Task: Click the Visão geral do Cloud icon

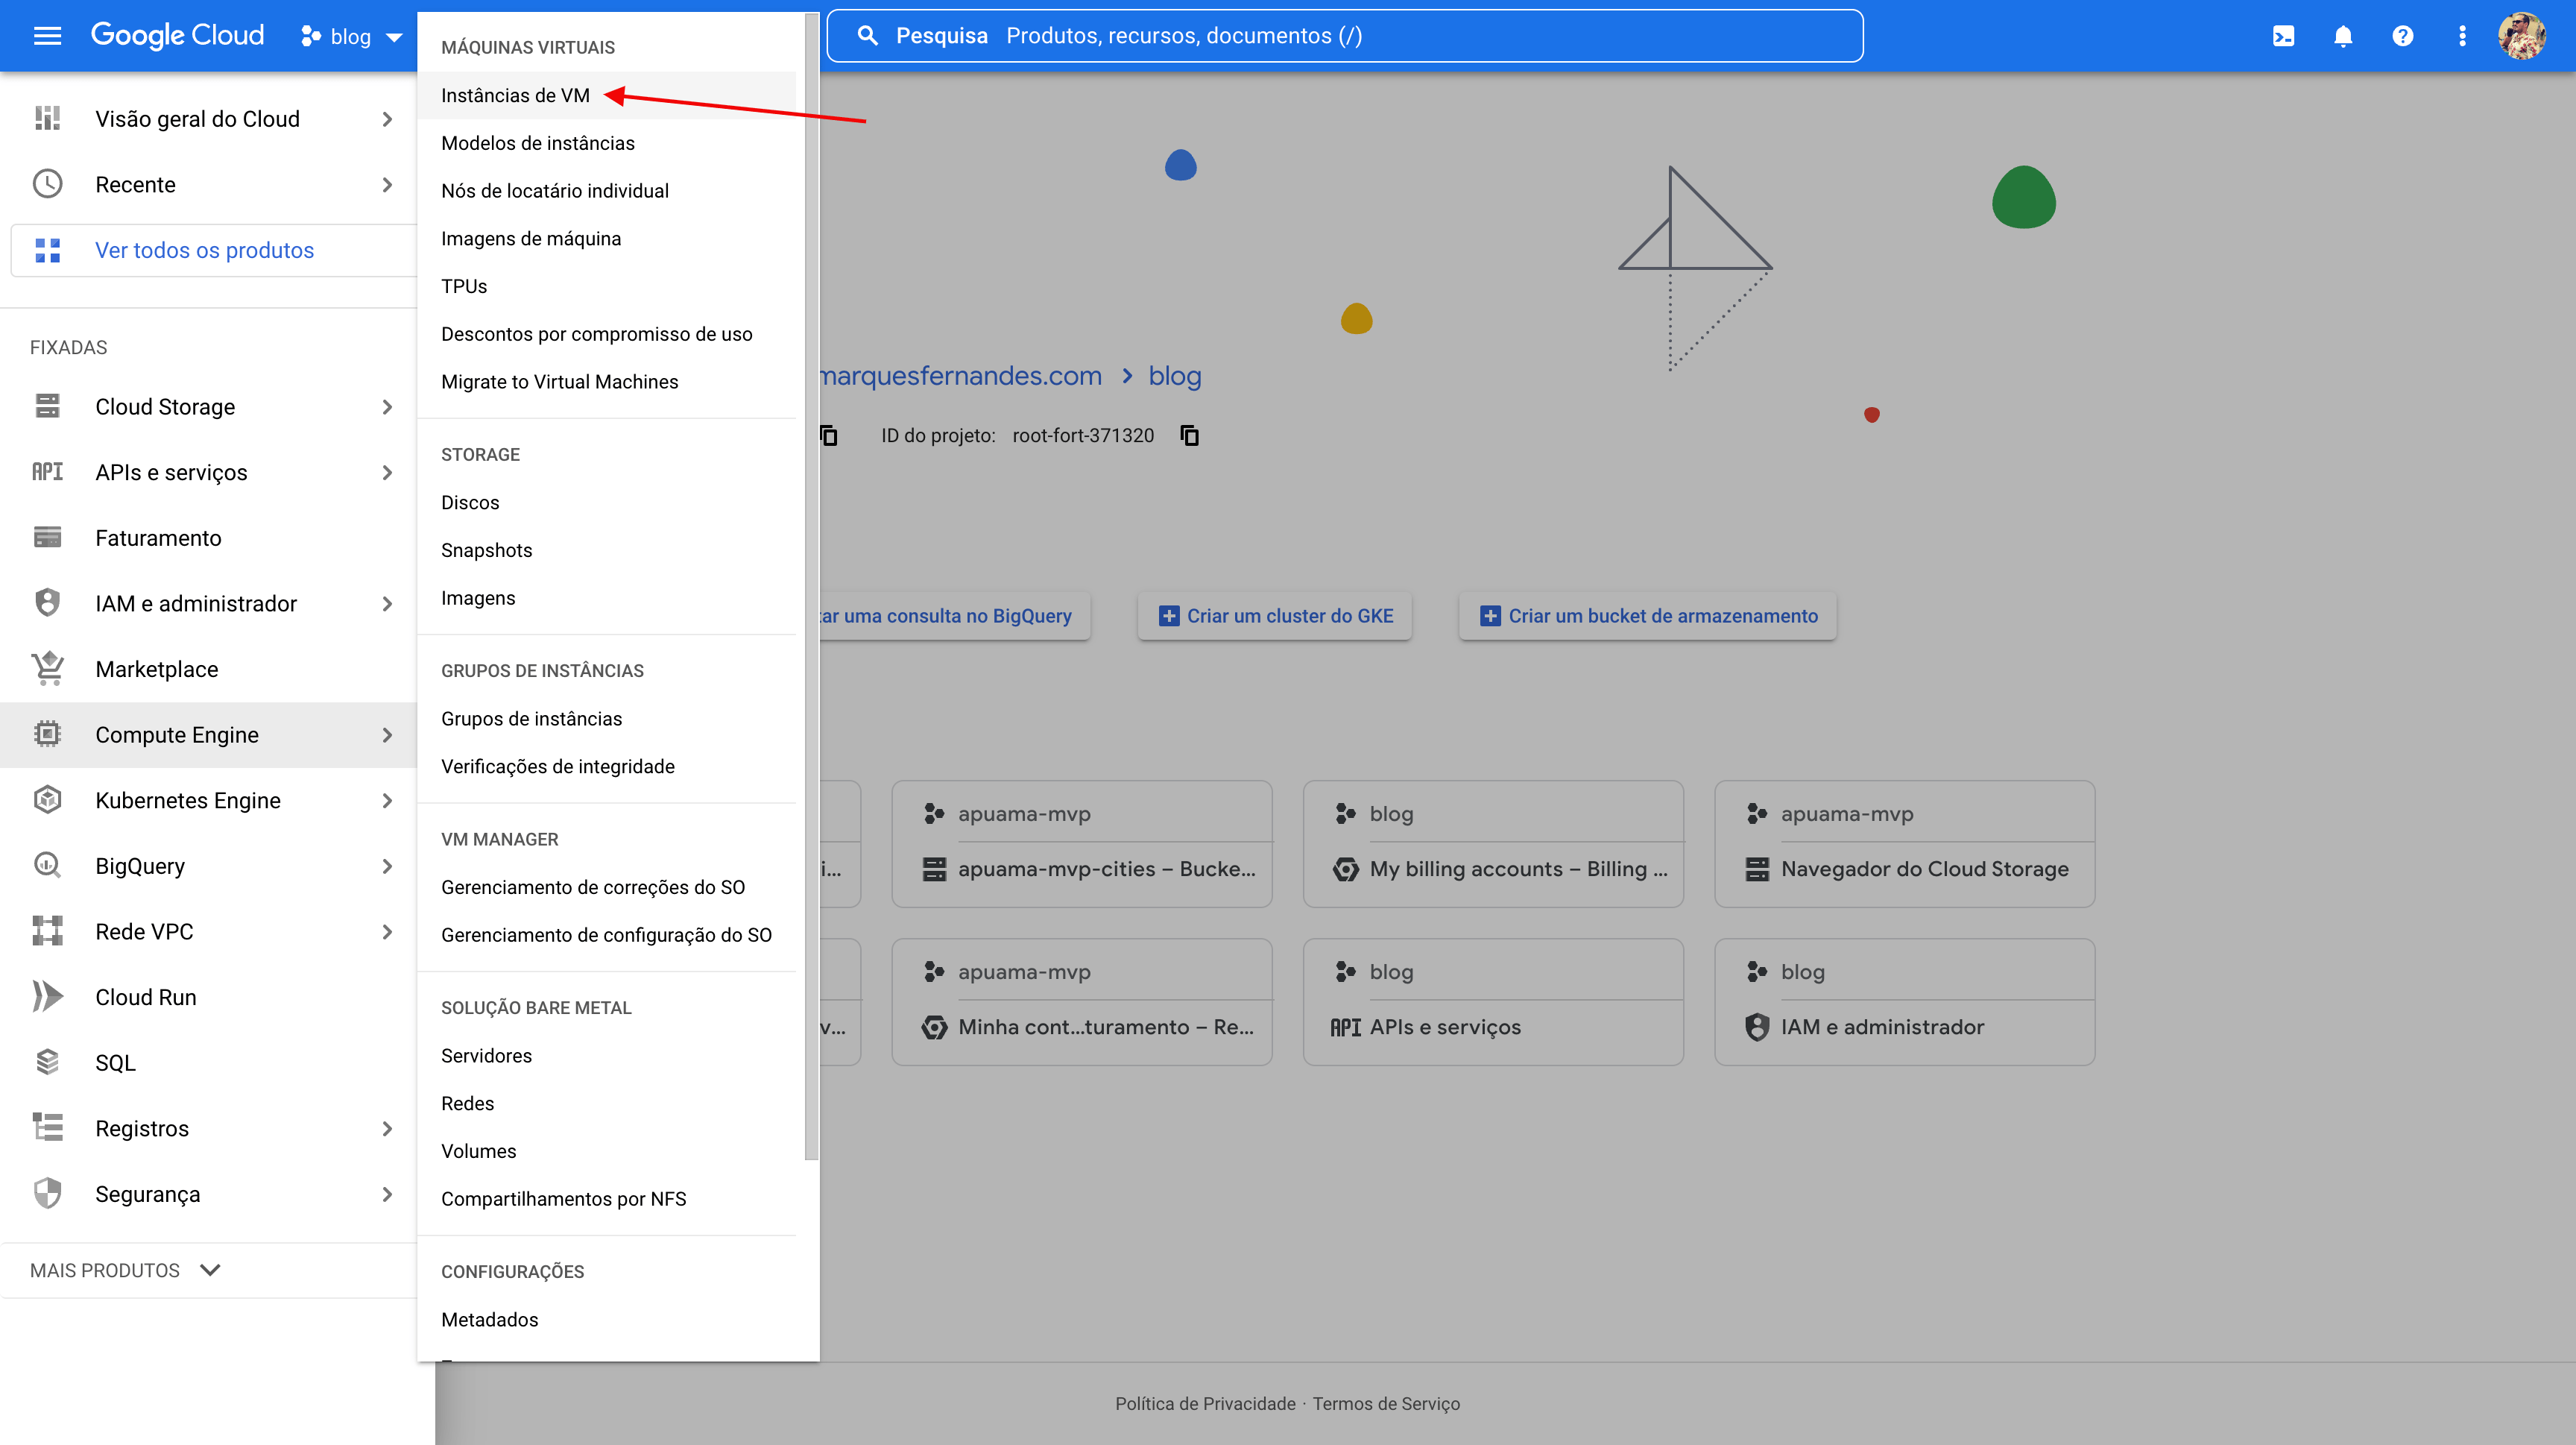Action: 47,119
